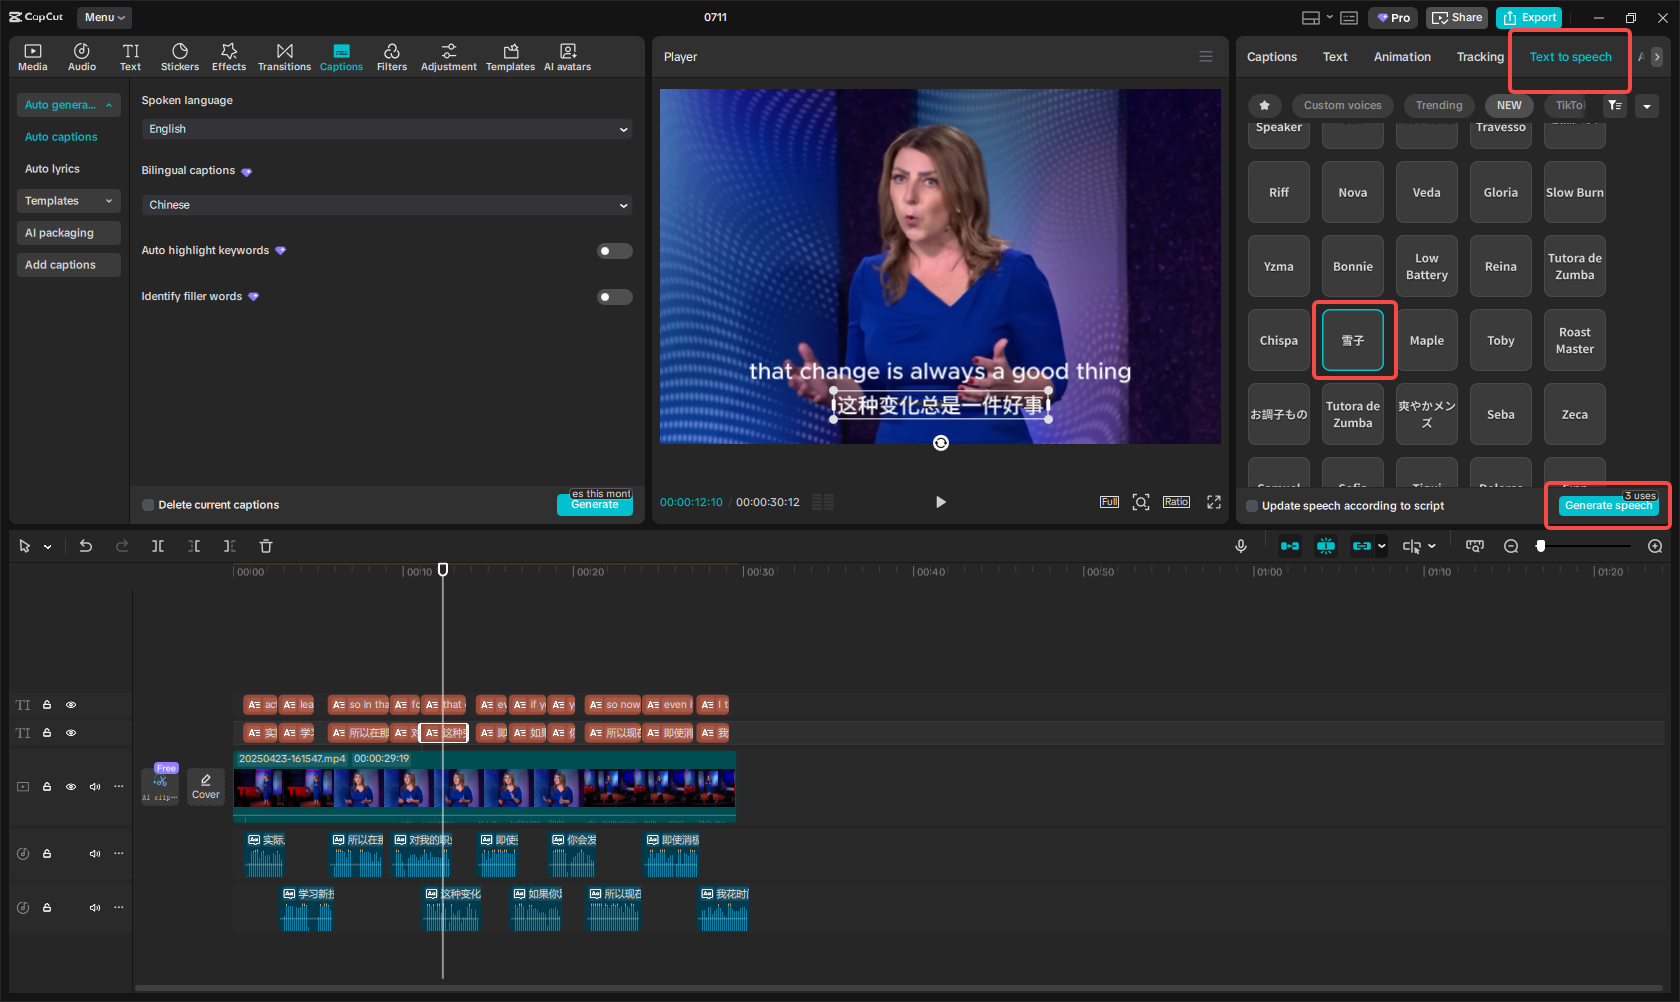Open the Menu in title bar
Image resolution: width=1680 pixels, height=1002 pixels.
(104, 17)
